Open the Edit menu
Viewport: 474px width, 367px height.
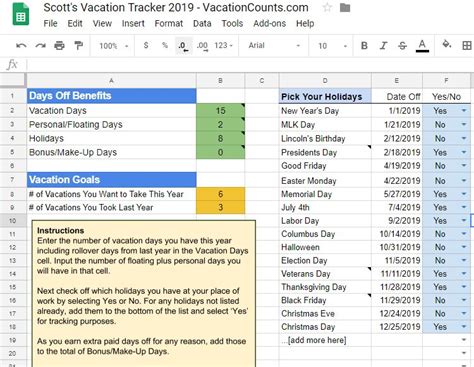(x=75, y=24)
